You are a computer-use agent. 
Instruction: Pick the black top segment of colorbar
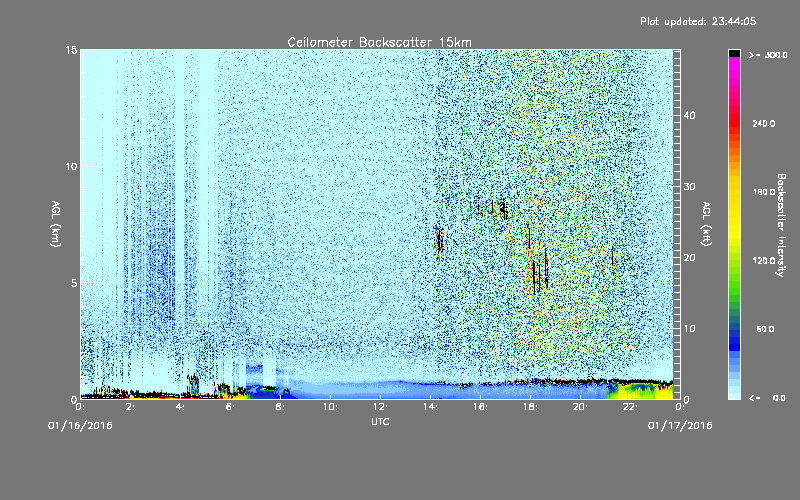[x=734, y=53]
